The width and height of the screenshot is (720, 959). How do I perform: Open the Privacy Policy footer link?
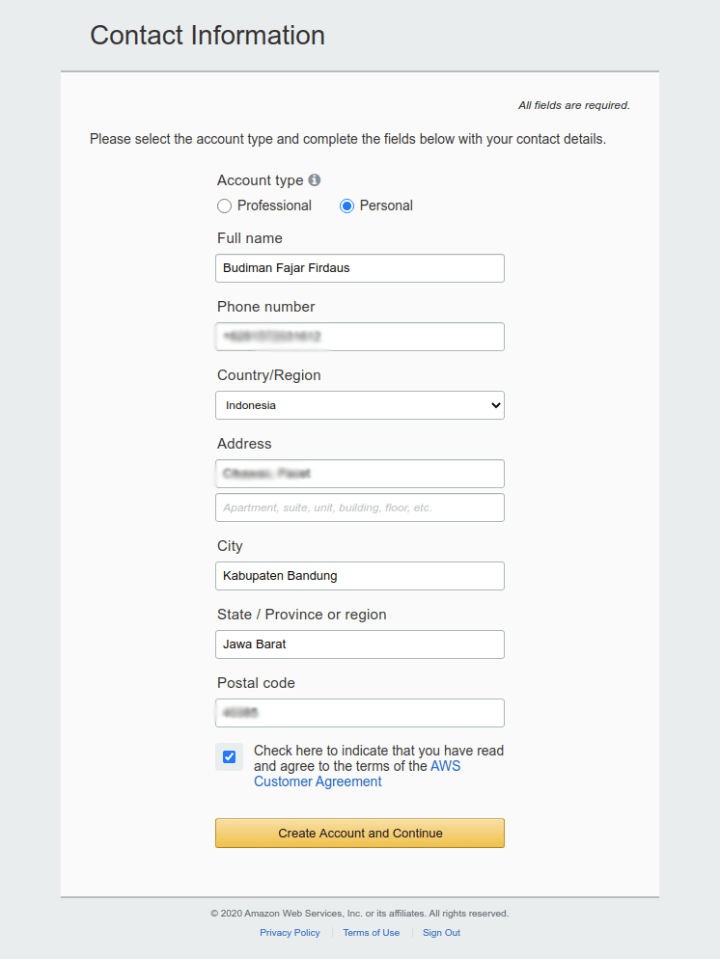(290, 933)
